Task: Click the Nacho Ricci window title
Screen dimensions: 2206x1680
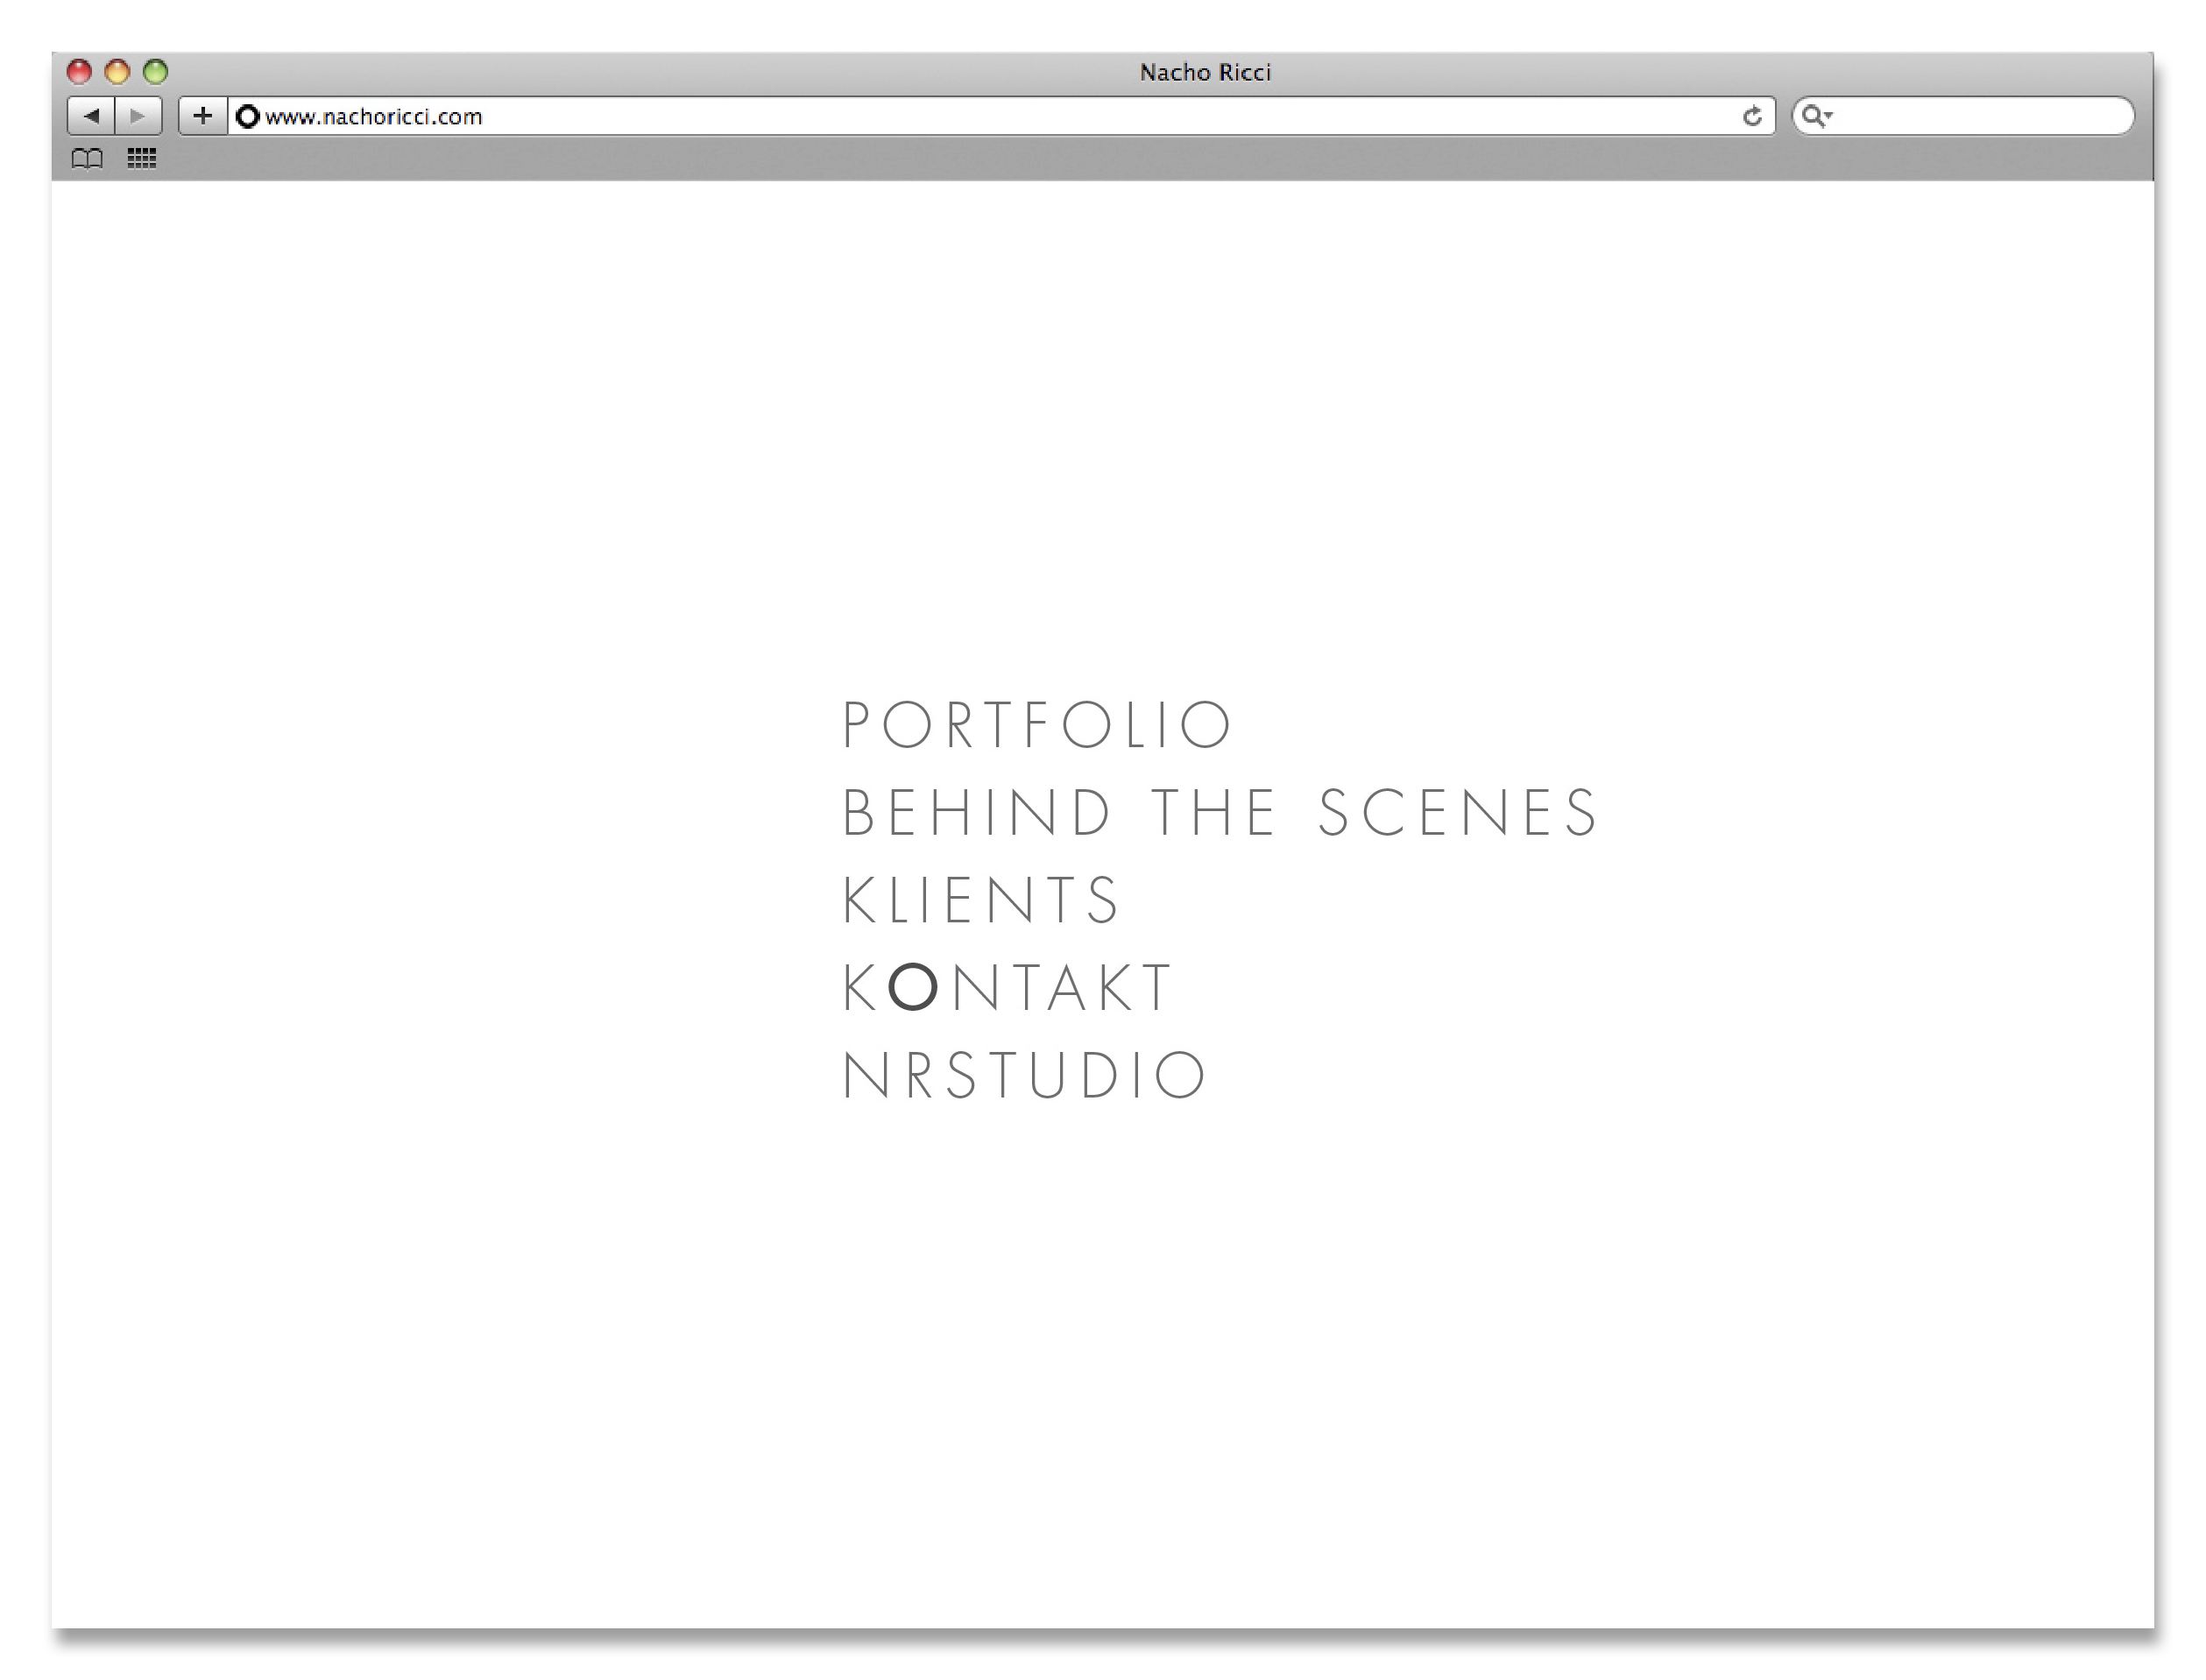Action: point(1204,73)
